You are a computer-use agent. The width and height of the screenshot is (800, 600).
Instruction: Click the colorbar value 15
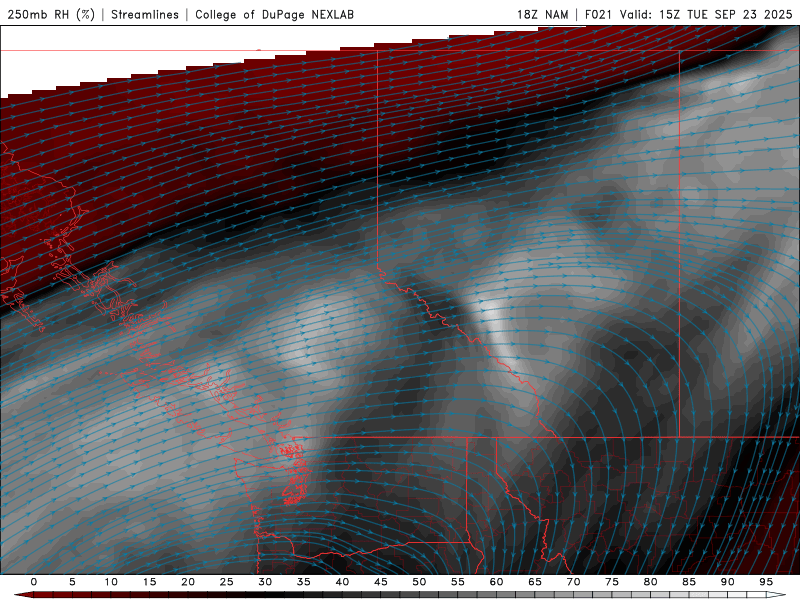[149, 582]
